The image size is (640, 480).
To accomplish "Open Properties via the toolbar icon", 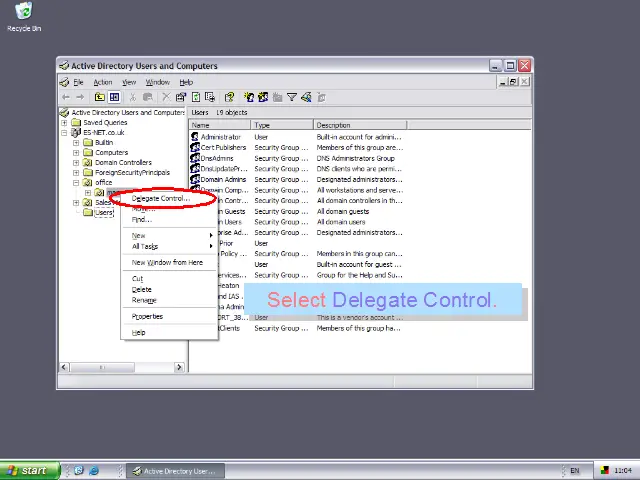I will [x=180, y=97].
